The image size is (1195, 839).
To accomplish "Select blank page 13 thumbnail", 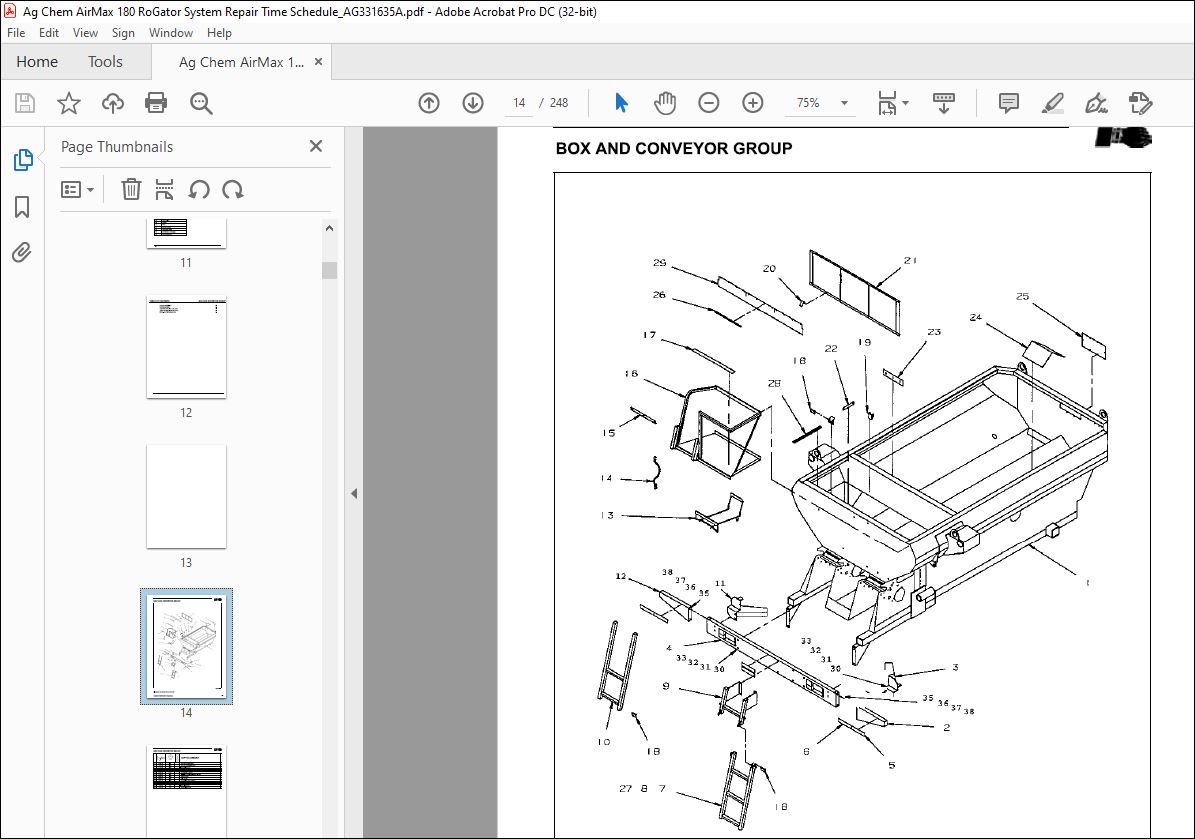I will (x=186, y=497).
